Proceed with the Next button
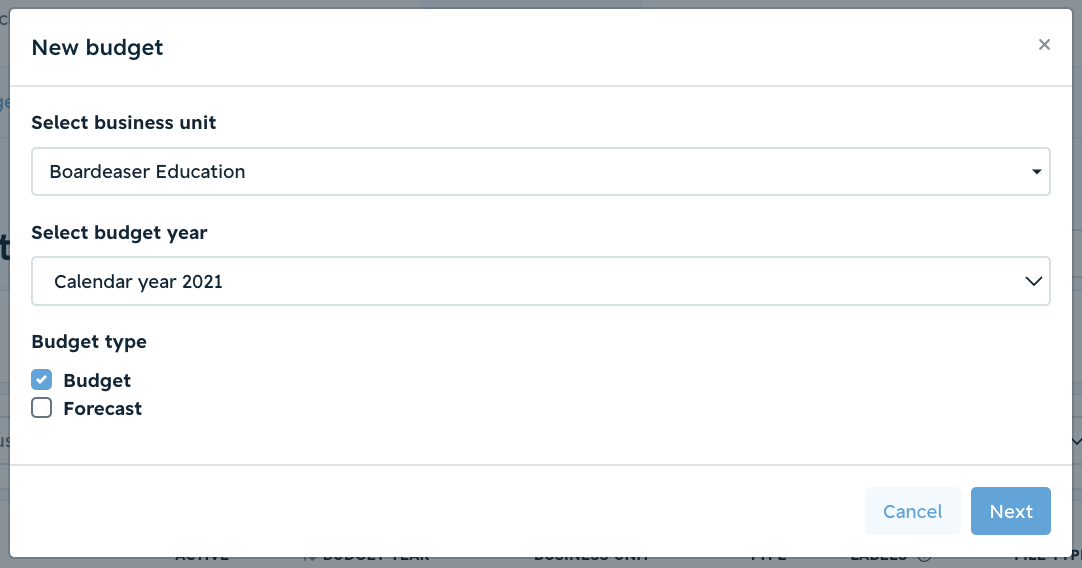This screenshot has height=568, width=1082. point(1011,511)
